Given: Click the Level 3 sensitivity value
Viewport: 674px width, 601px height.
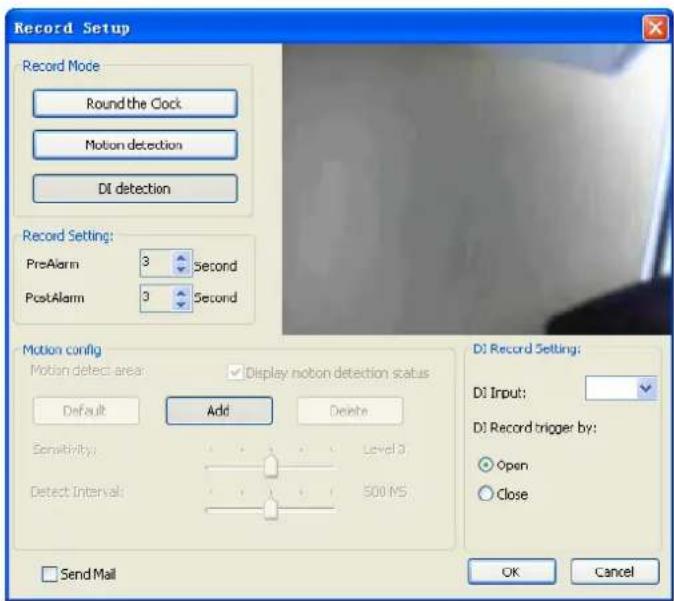Looking at the screenshot, I should tap(384, 449).
